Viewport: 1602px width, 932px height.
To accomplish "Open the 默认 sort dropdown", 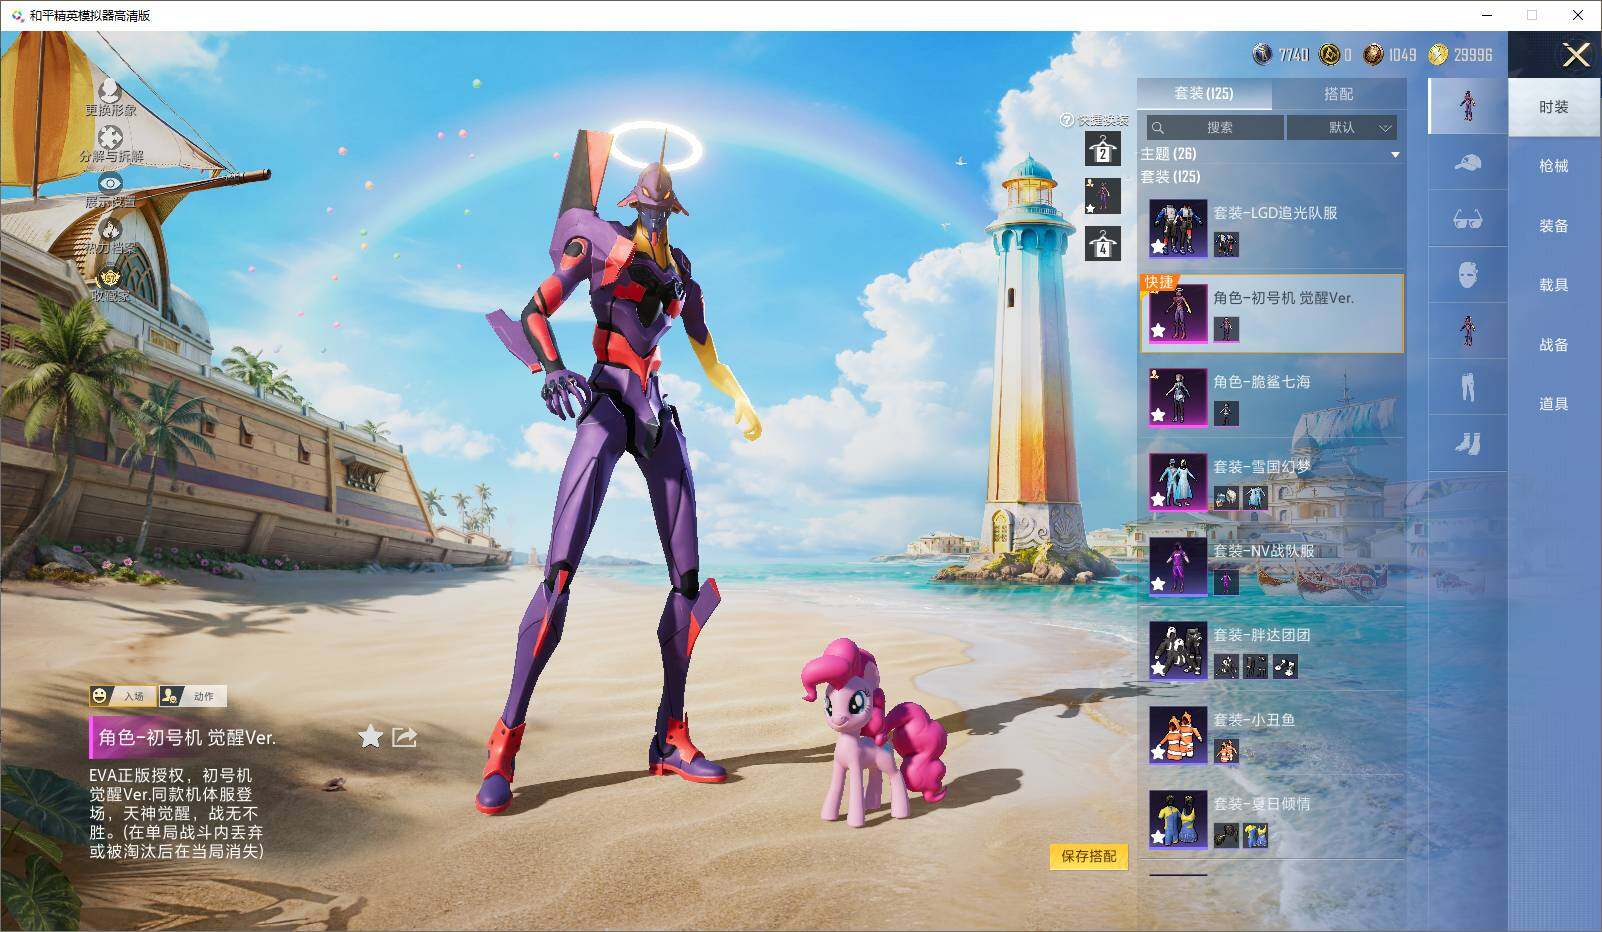I will (1342, 127).
